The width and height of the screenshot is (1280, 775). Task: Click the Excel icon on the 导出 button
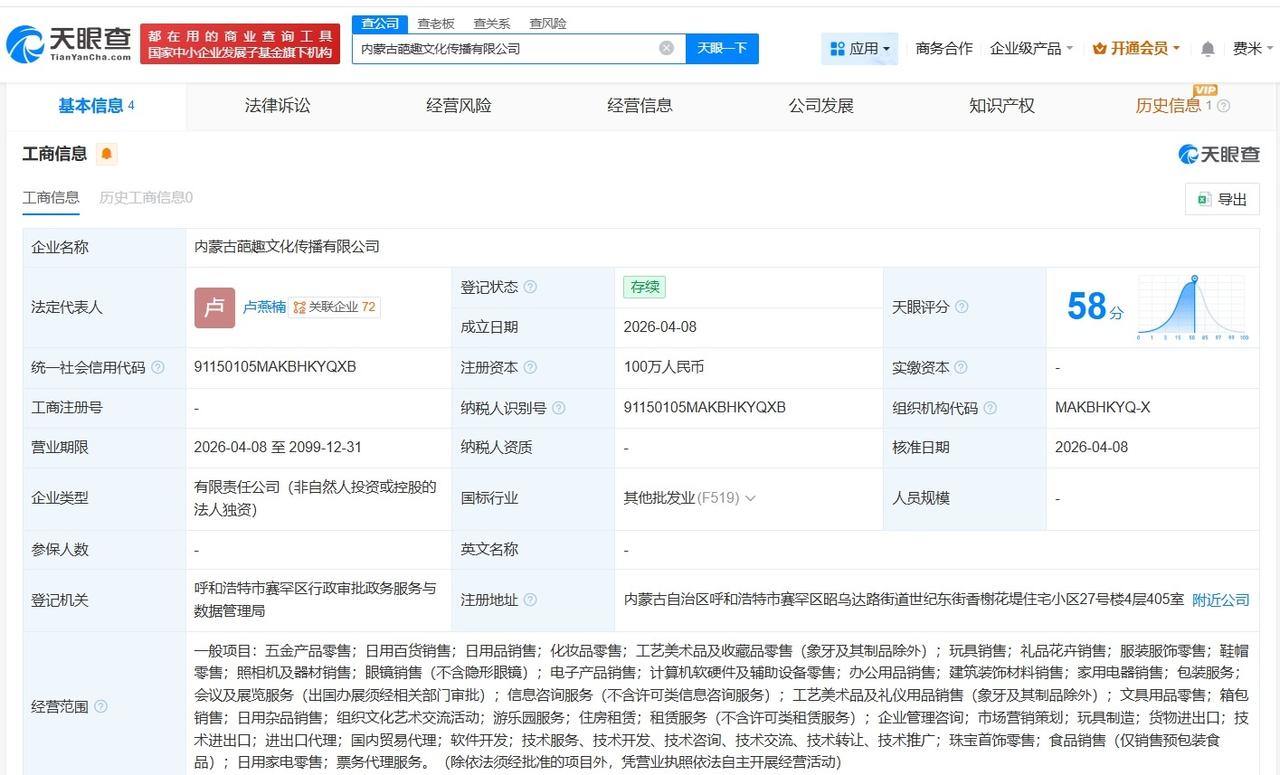point(1204,199)
